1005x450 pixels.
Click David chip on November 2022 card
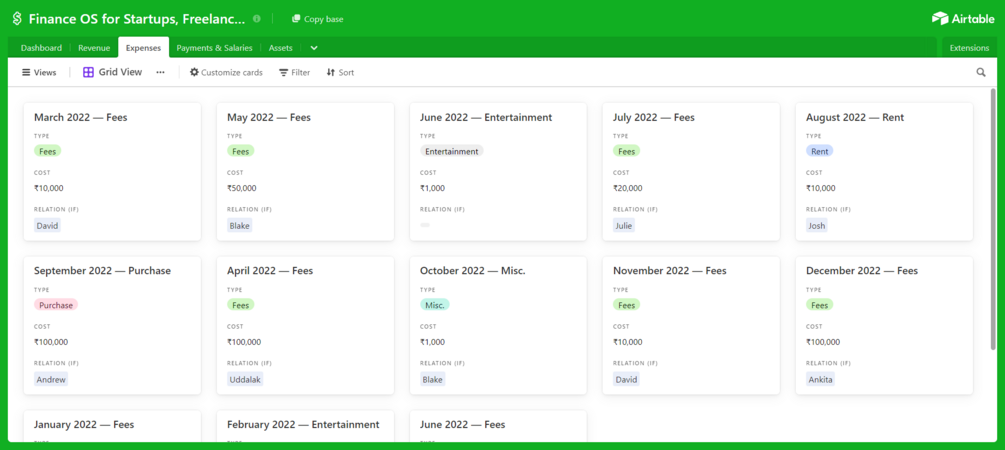[626, 379]
